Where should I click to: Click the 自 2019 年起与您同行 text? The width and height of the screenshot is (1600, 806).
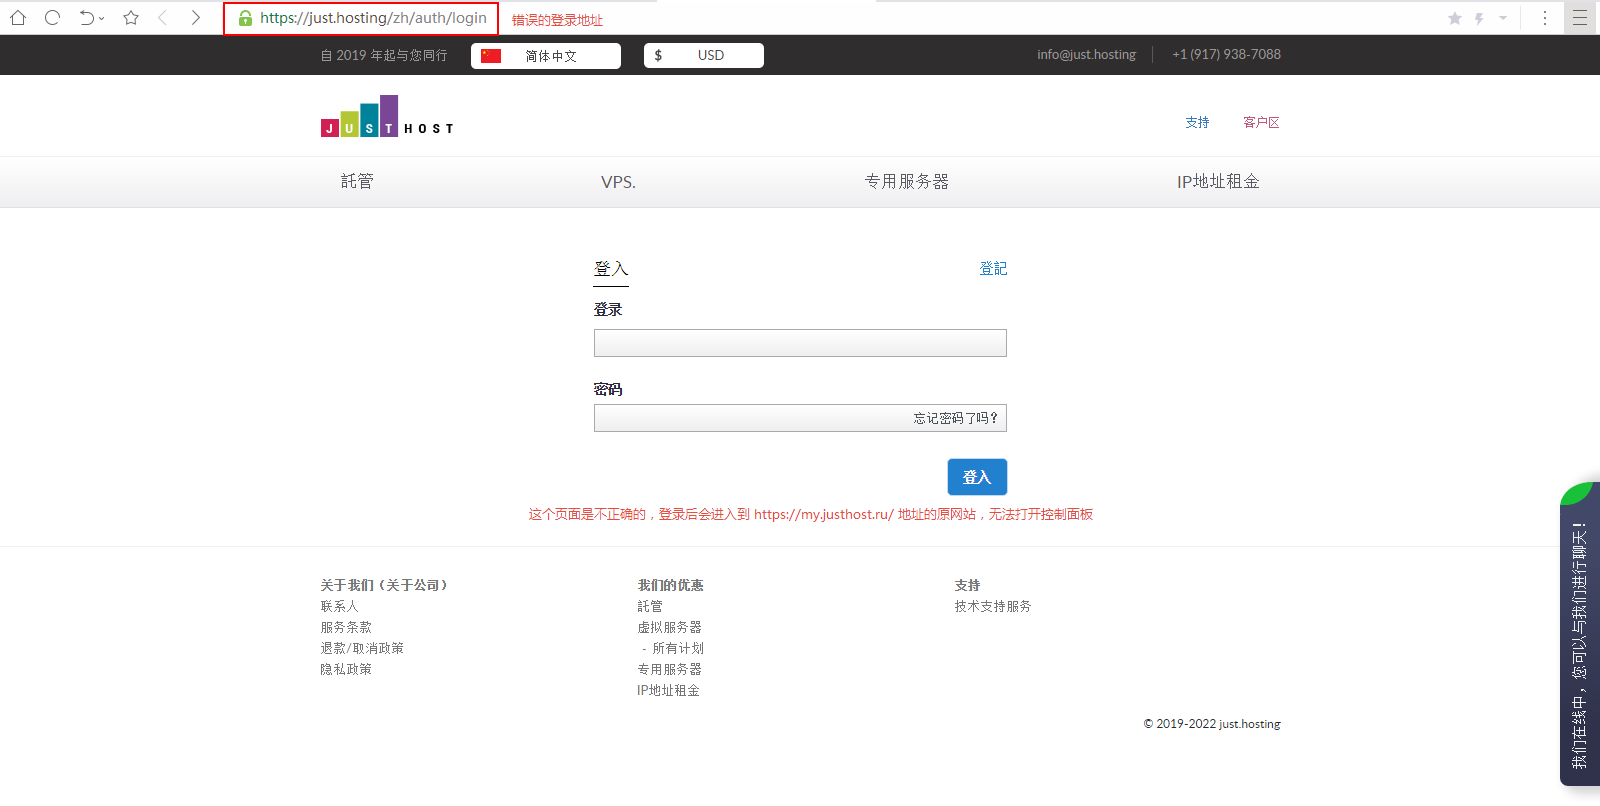pyautogui.click(x=384, y=55)
